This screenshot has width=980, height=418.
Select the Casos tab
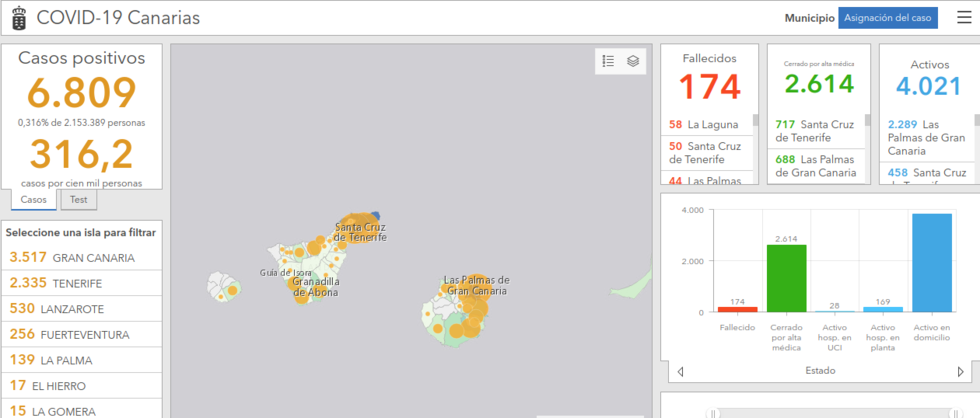(34, 200)
